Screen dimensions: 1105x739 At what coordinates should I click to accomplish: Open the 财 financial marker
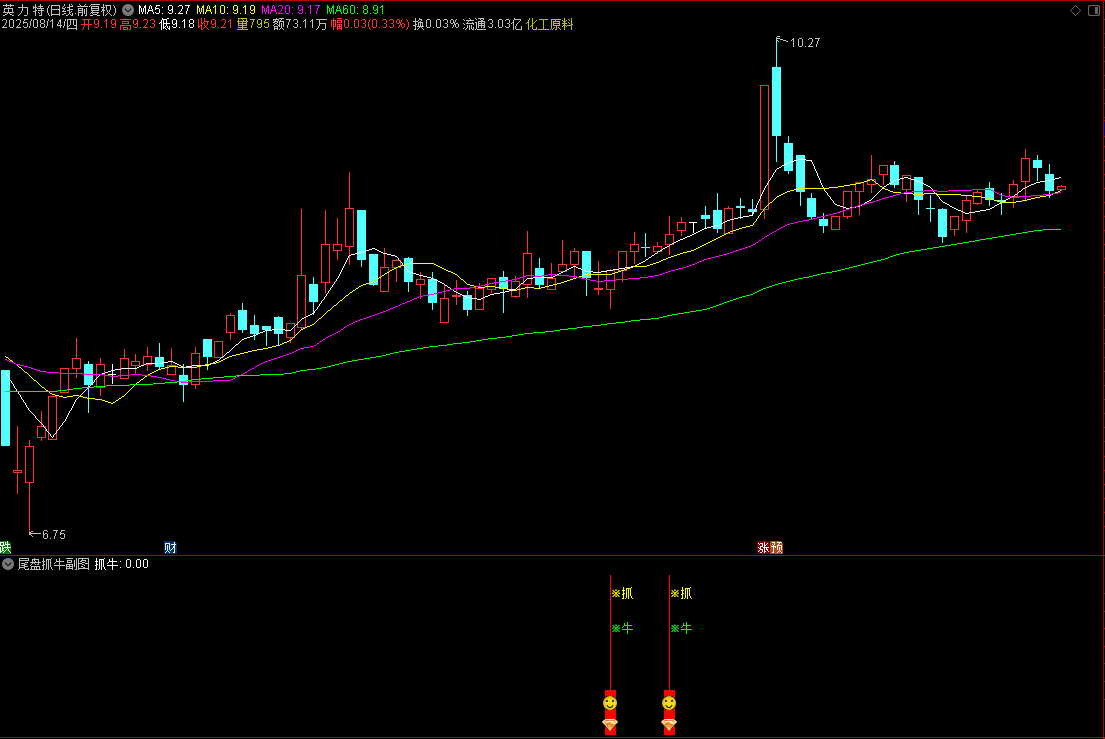pyautogui.click(x=170, y=547)
